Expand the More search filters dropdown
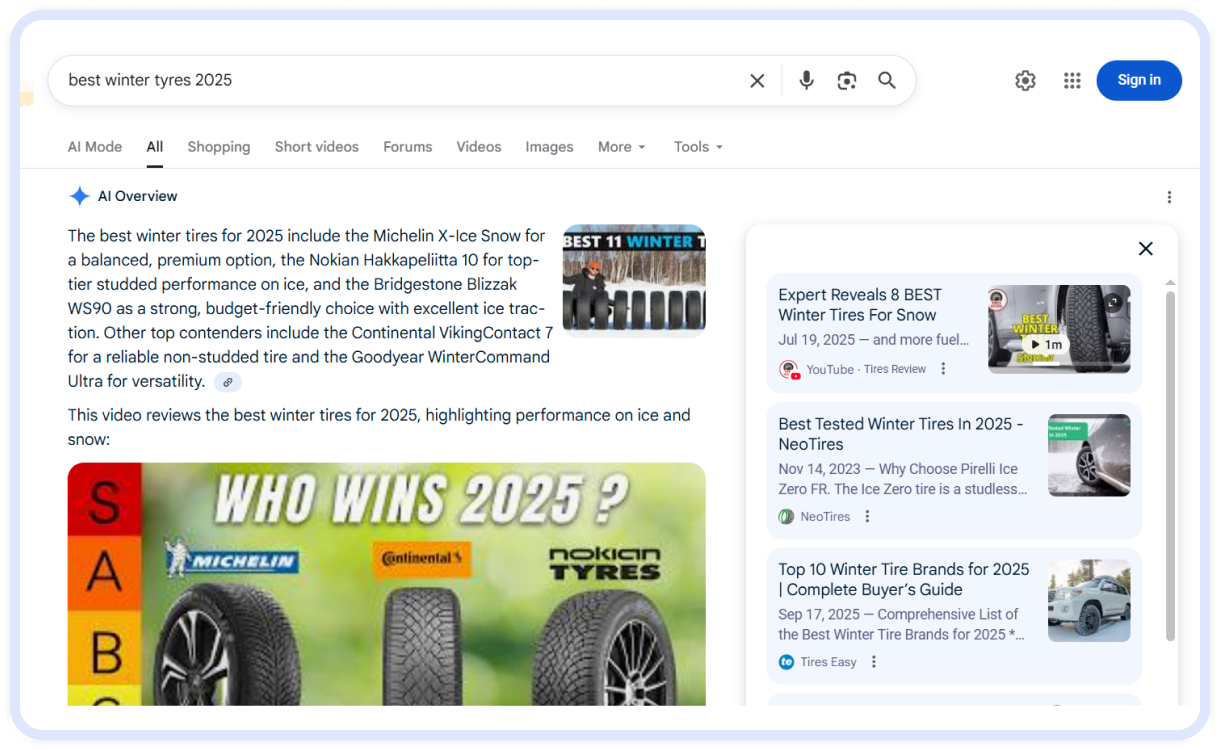Image resolution: width=1220 pixels, height=750 pixels. coord(622,147)
